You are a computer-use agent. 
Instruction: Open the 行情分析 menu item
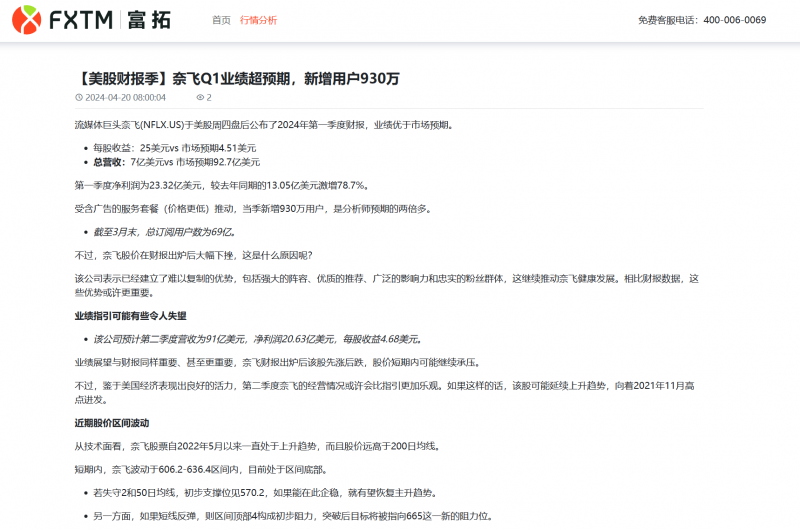click(x=258, y=20)
